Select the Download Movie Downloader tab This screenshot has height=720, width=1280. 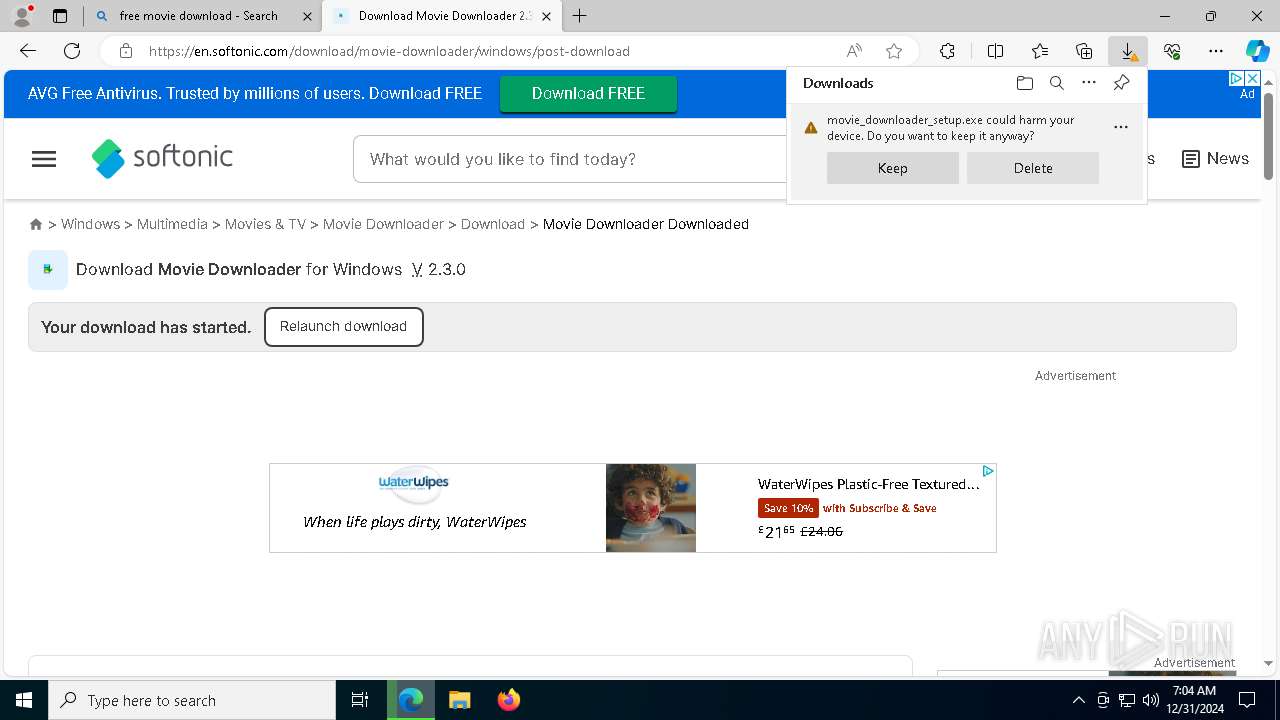444,16
